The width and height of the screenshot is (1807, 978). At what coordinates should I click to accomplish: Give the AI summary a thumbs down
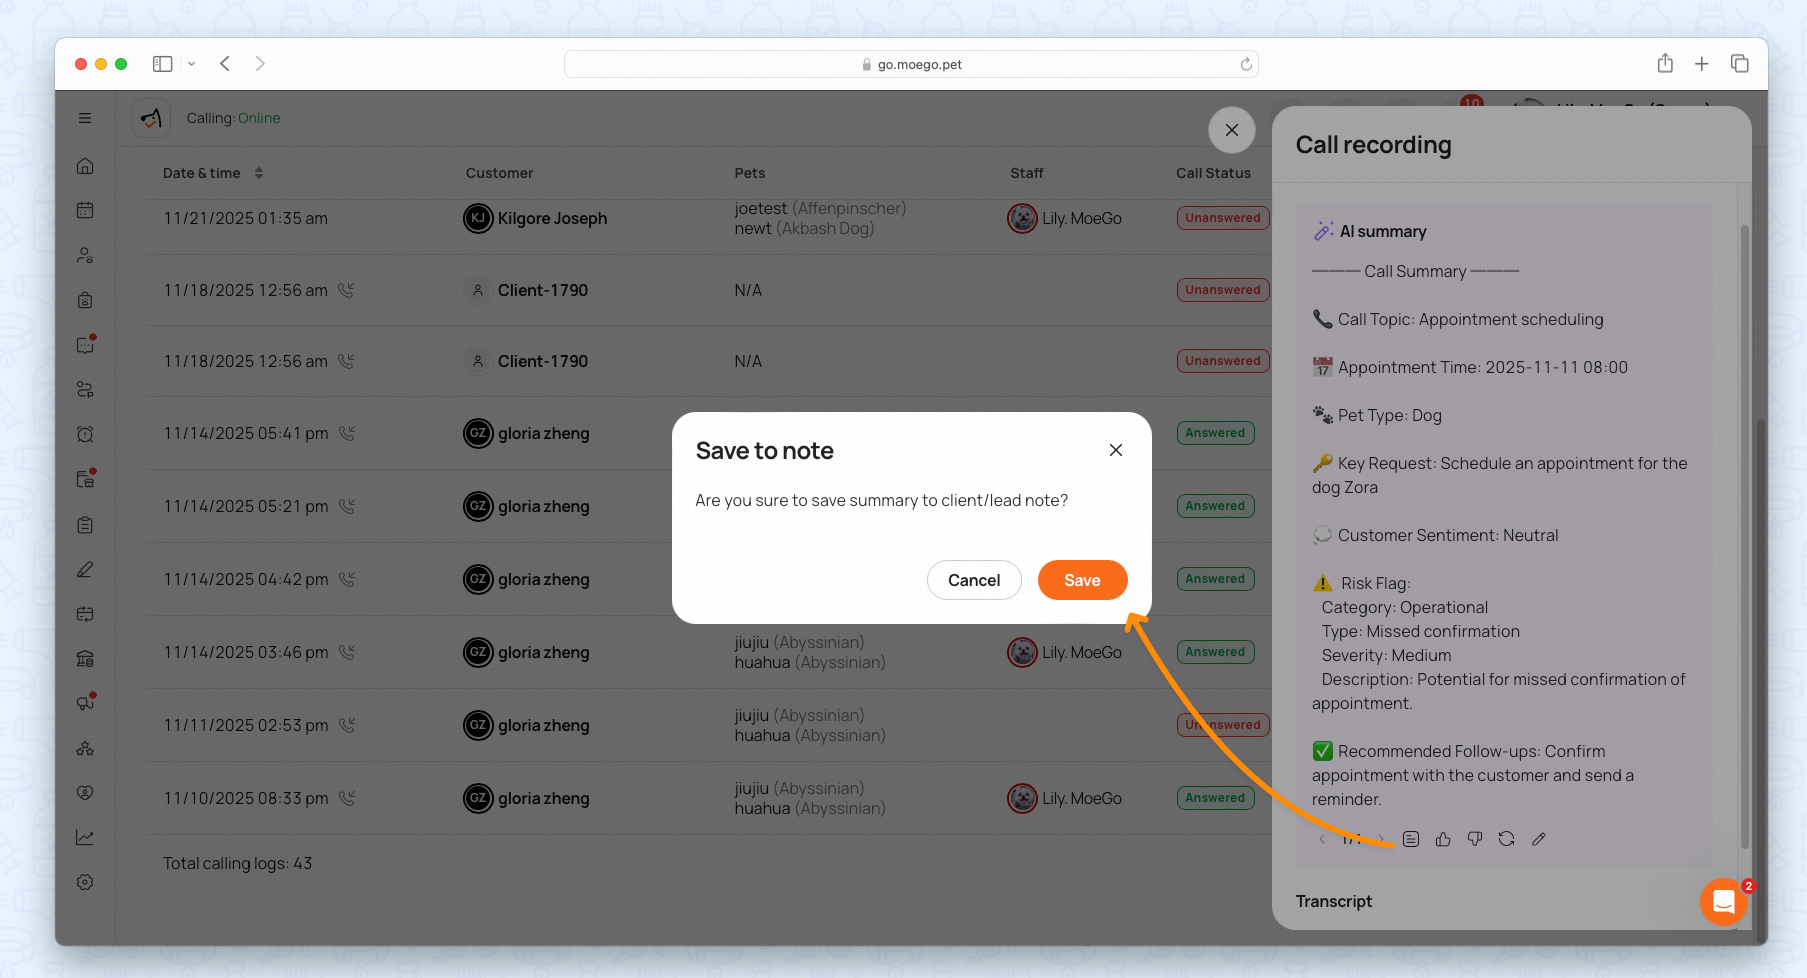pos(1475,839)
